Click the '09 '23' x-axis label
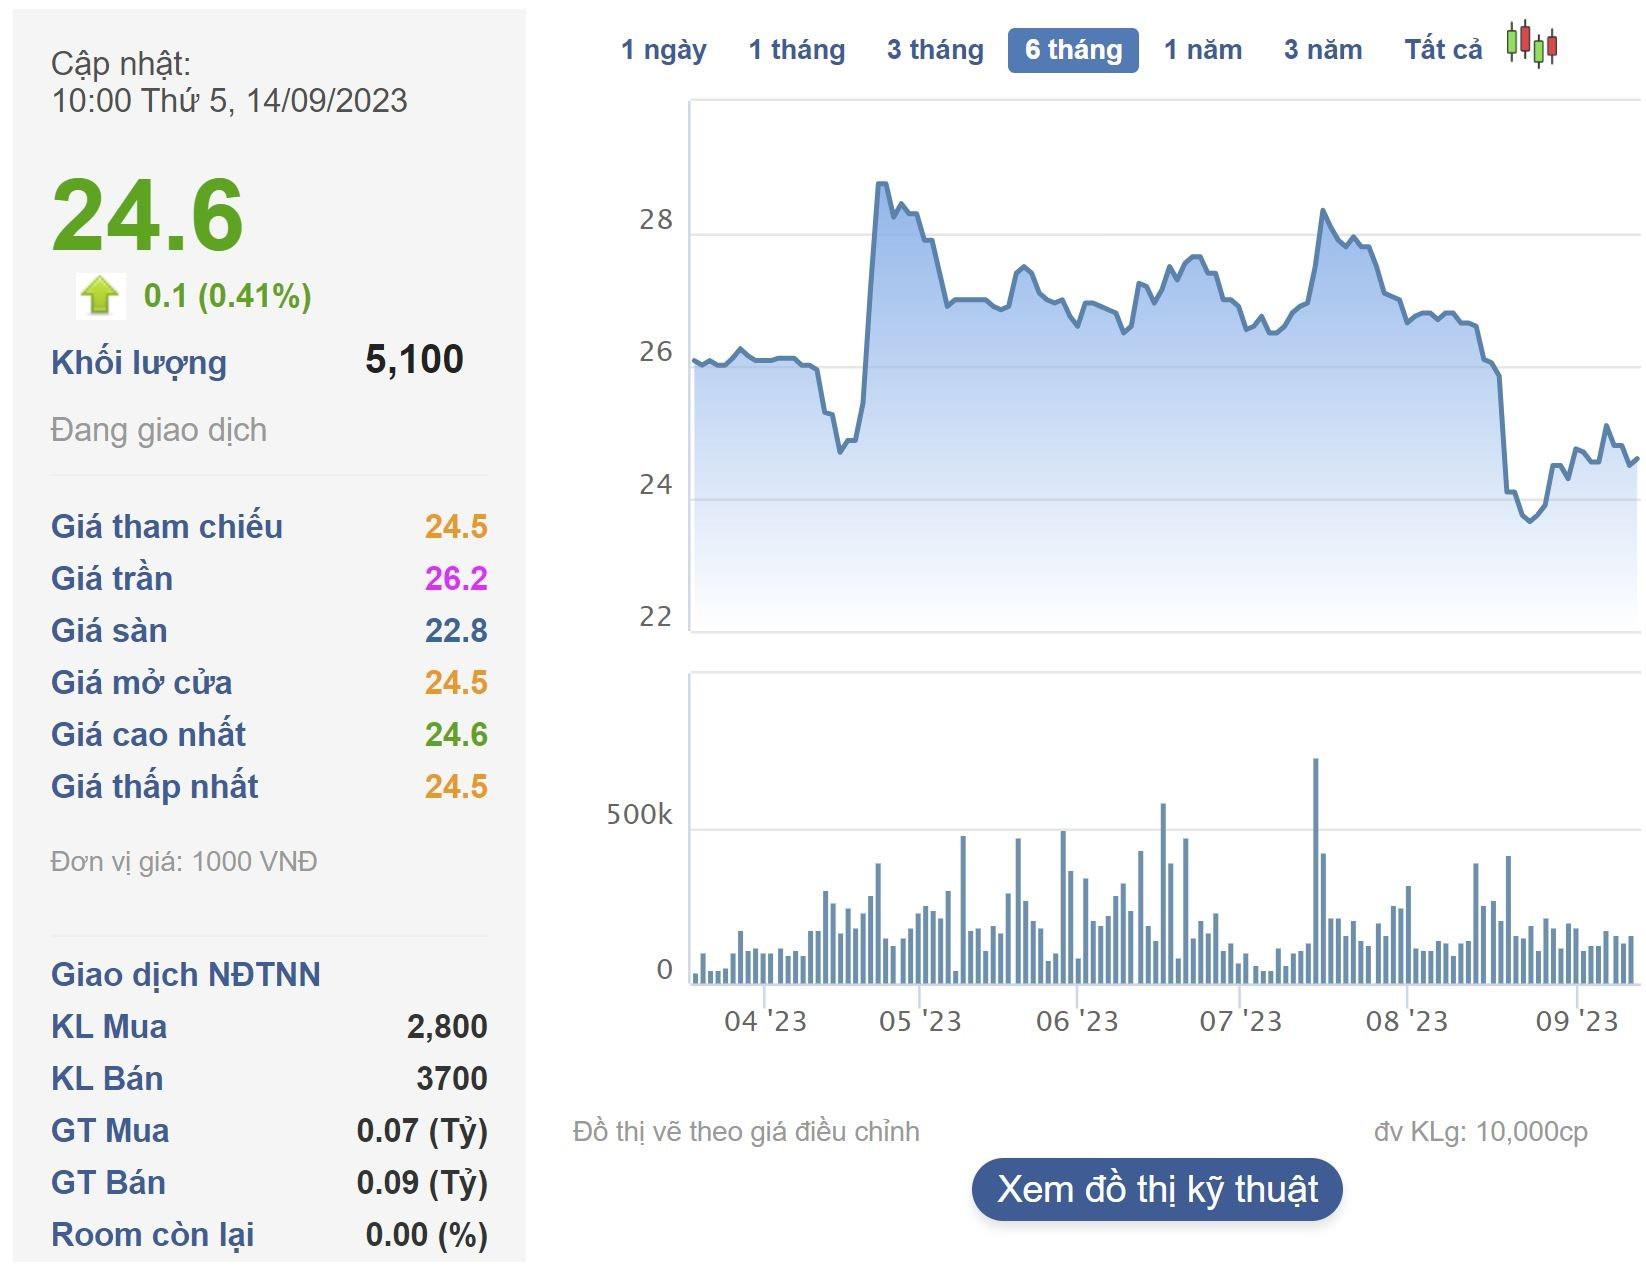This screenshot has width=1646, height=1280. pos(1577,1021)
